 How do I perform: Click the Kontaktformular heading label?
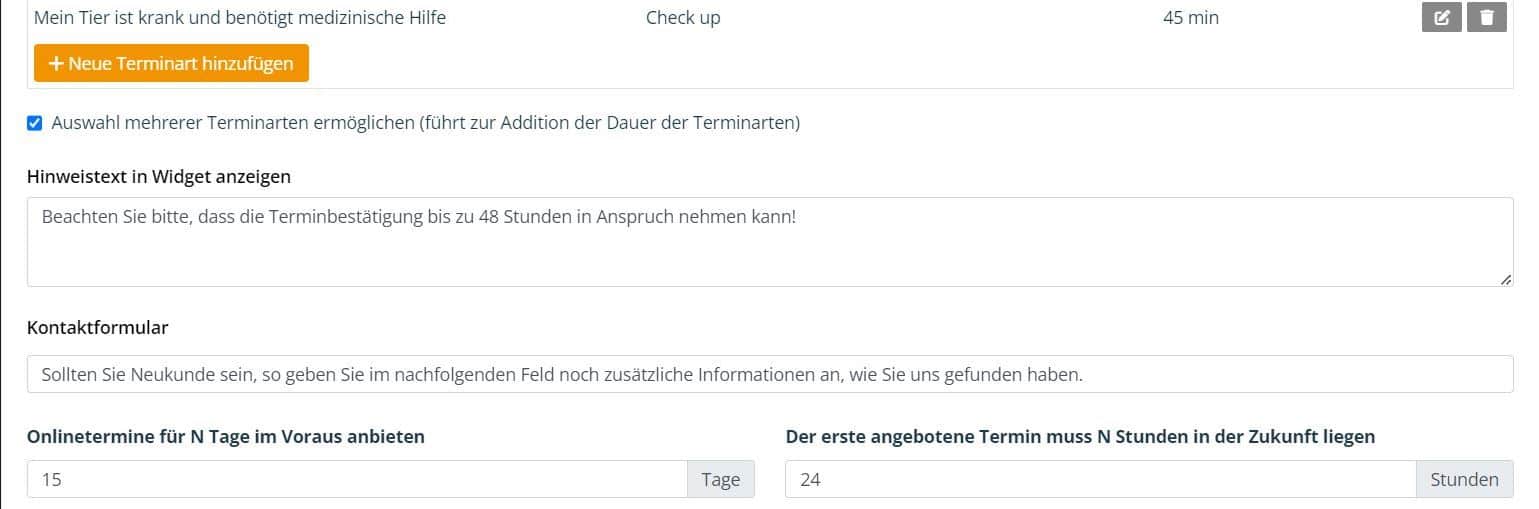click(x=98, y=327)
